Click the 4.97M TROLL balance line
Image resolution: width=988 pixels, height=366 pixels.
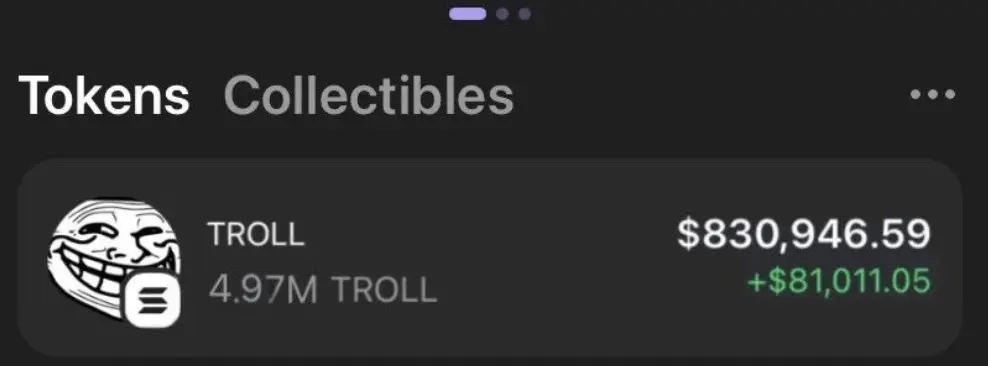322,290
